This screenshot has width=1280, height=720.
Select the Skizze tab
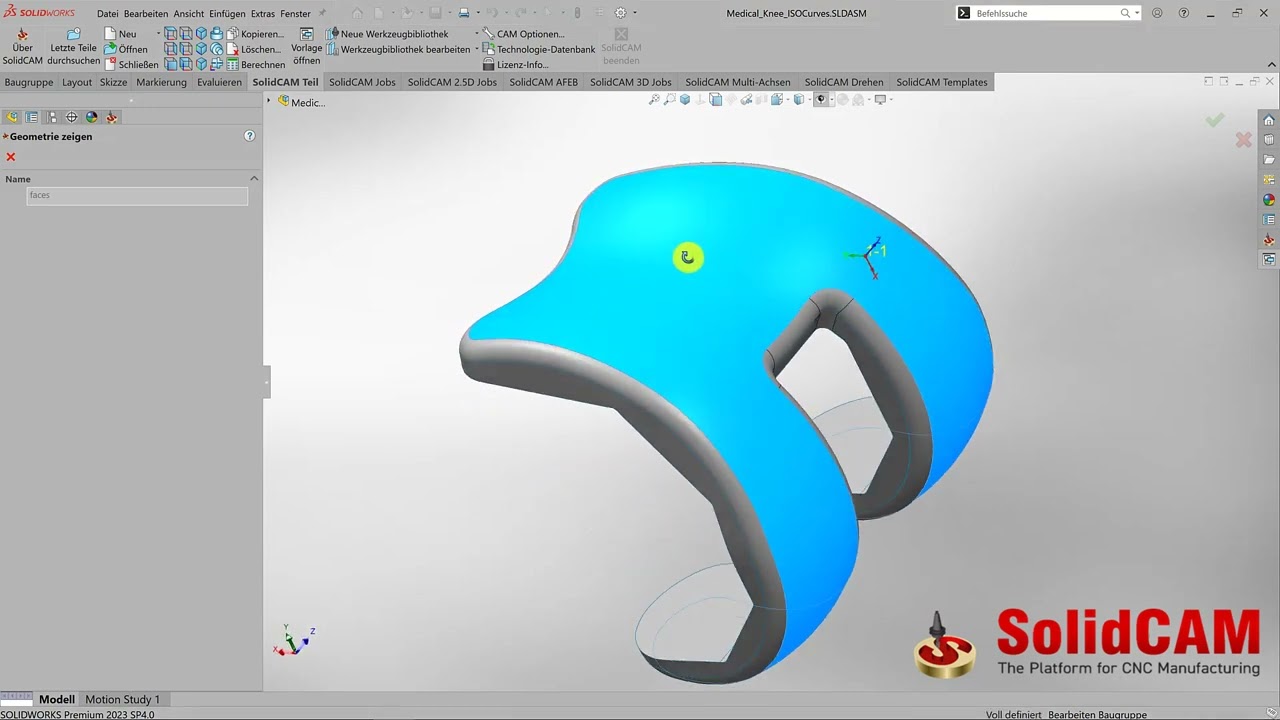pyautogui.click(x=113, y=82)
